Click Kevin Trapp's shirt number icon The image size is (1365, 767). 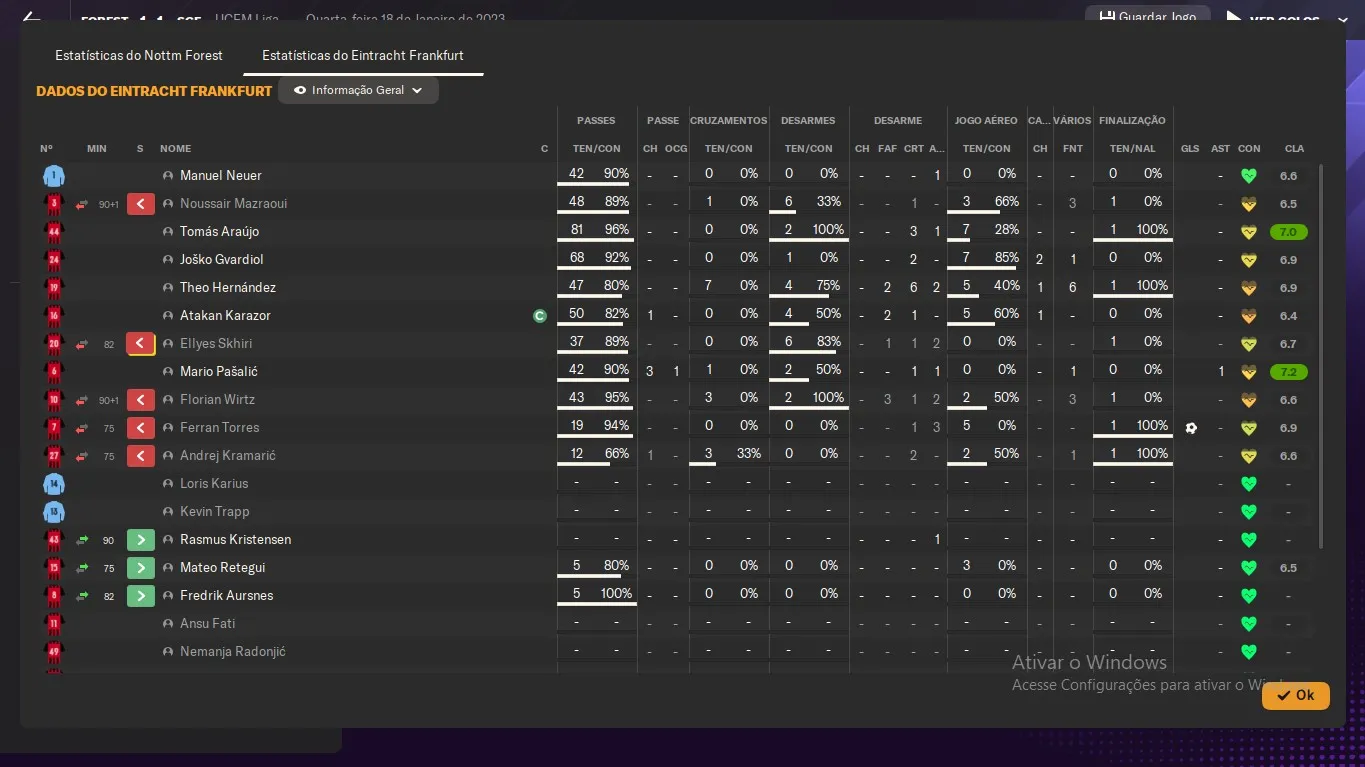pyautogui.click(x=54, y=512)
